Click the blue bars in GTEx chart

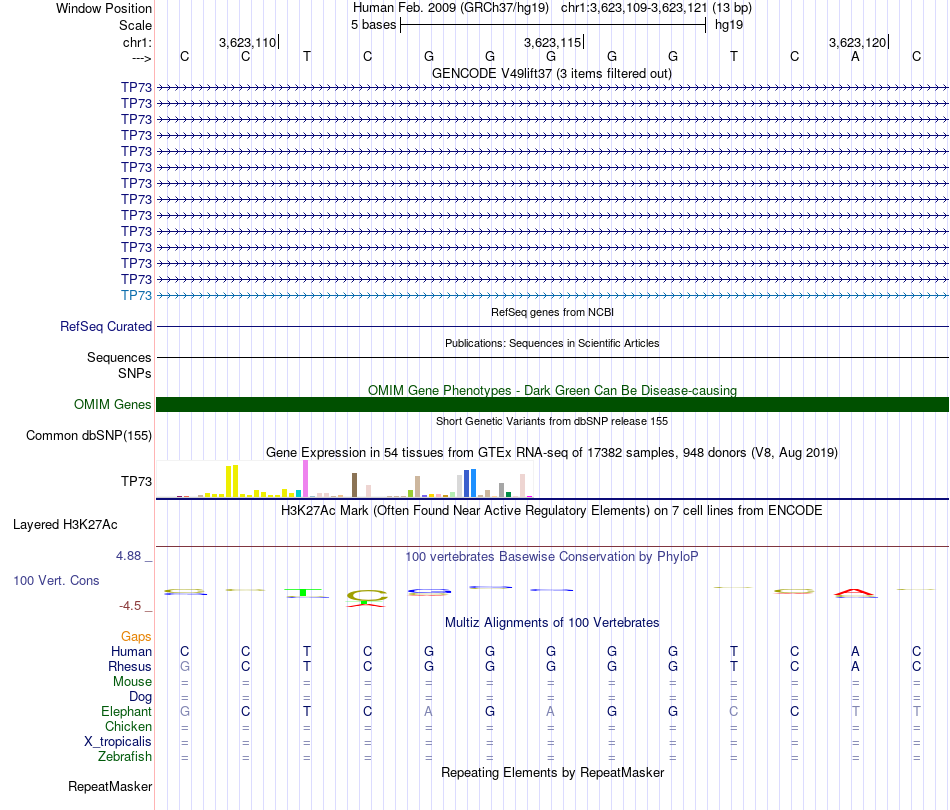[470, 483]
